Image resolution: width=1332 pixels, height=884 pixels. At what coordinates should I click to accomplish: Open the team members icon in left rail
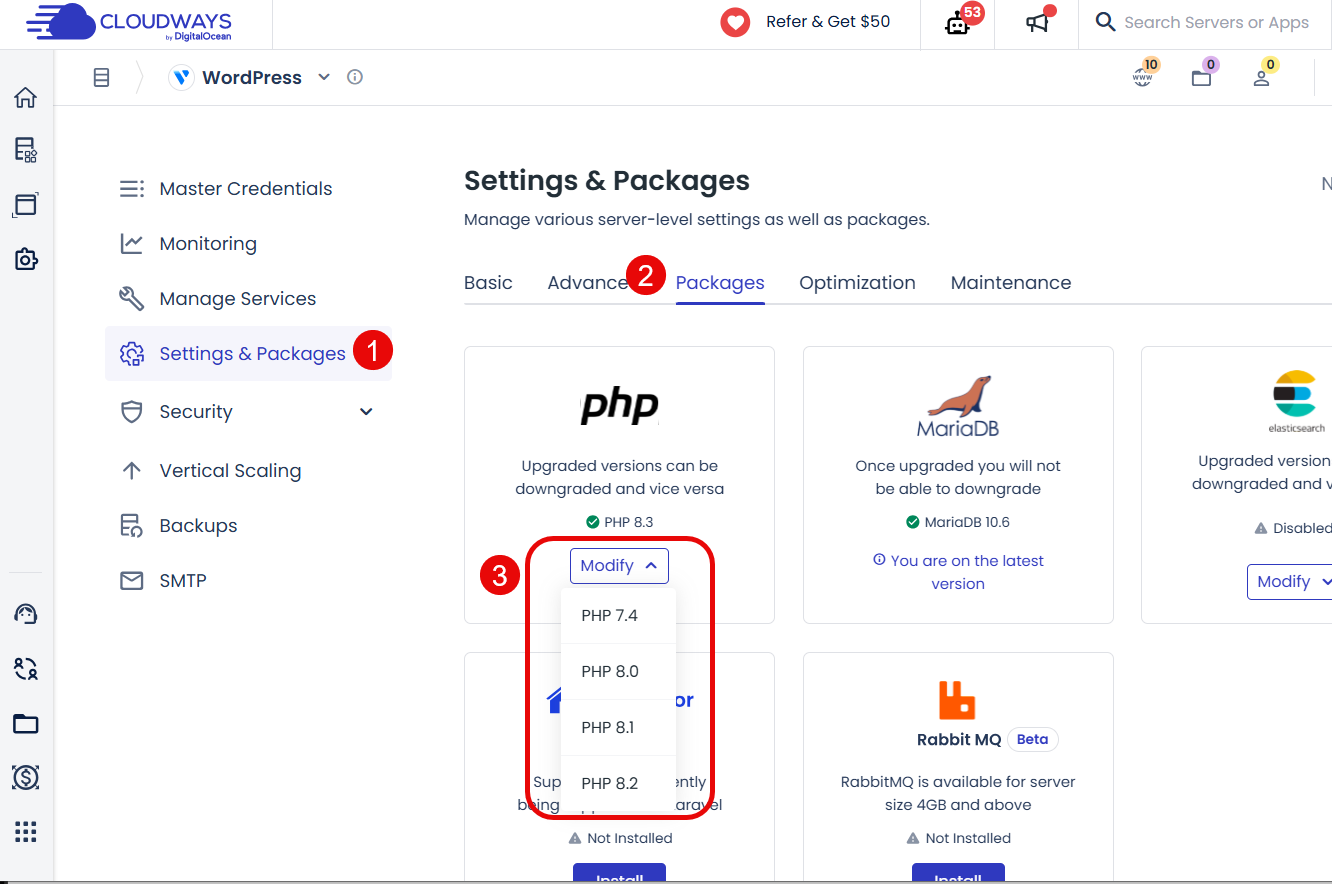click(26, 669)
